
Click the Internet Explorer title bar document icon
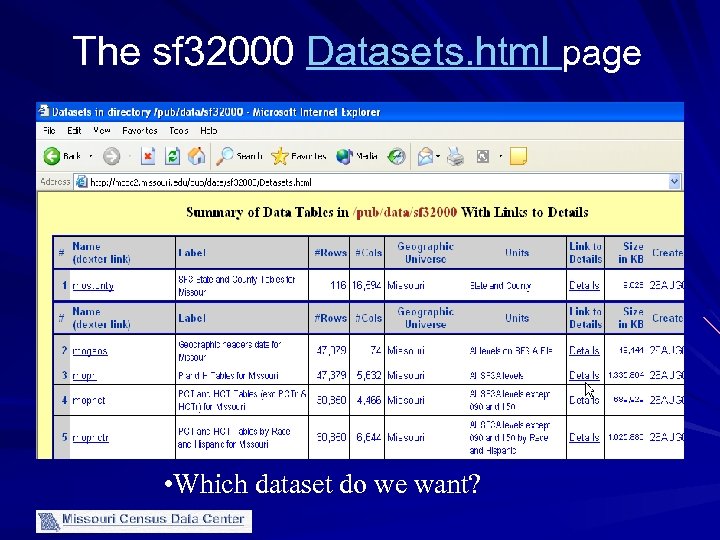[44, 111]
